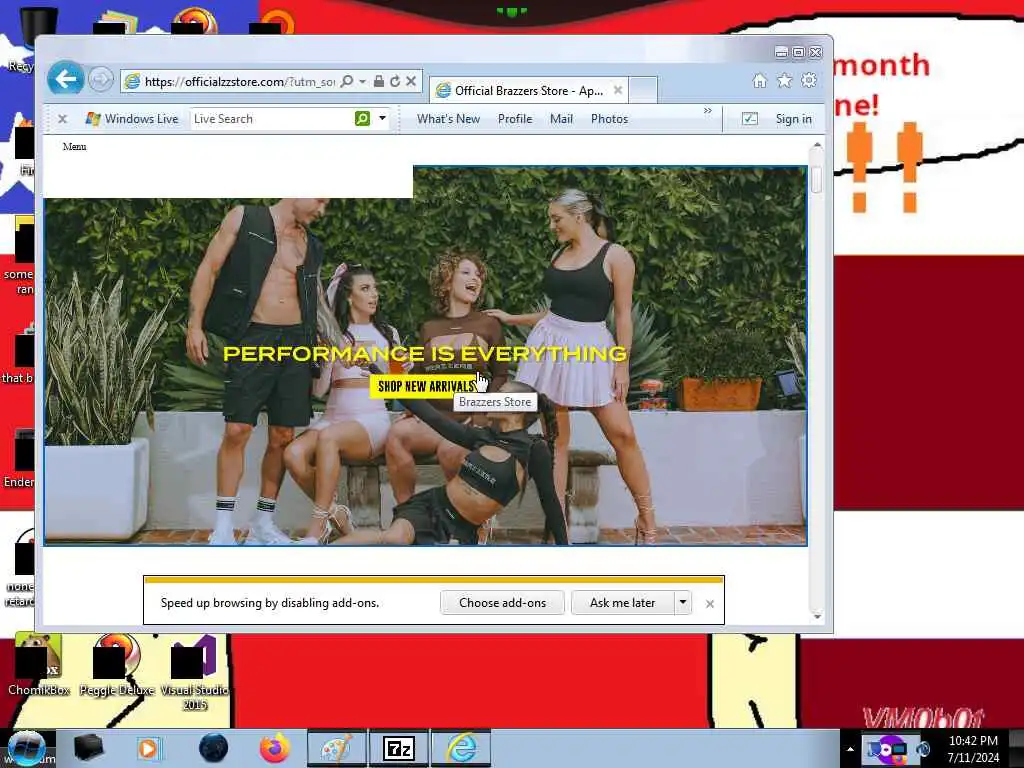The height and width of the screenshot is (768, 1024).
Task: Refresh the page using the reload icon
Action: click(394, 81)
